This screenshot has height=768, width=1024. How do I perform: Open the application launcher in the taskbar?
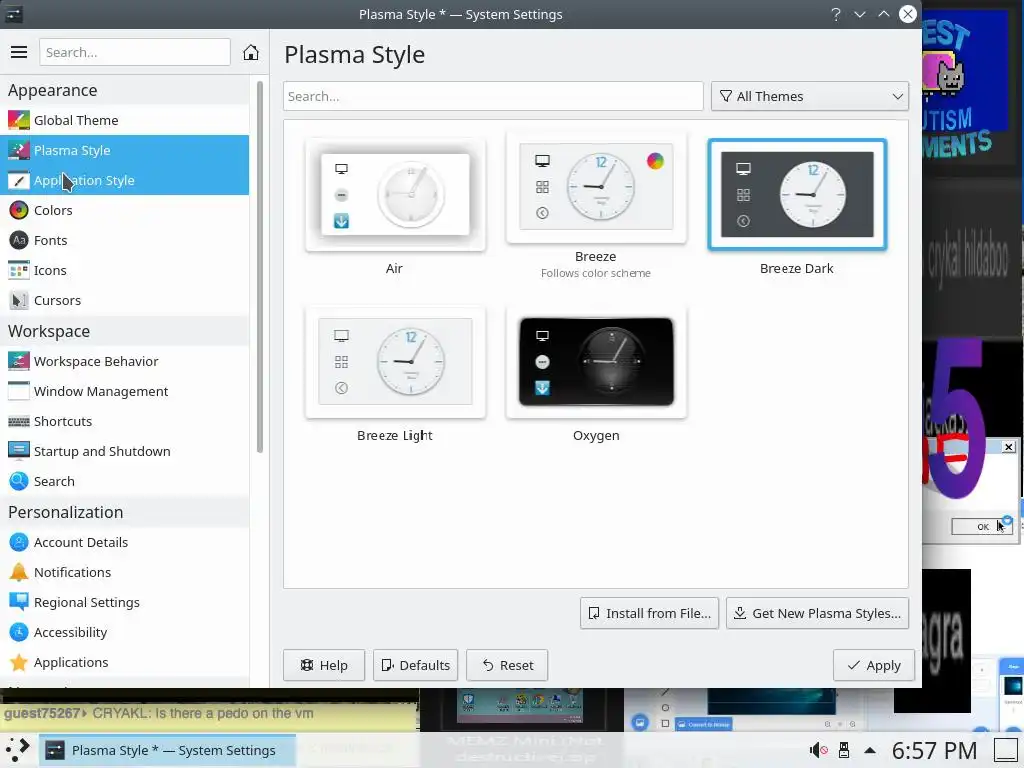[x=18, y=750]
